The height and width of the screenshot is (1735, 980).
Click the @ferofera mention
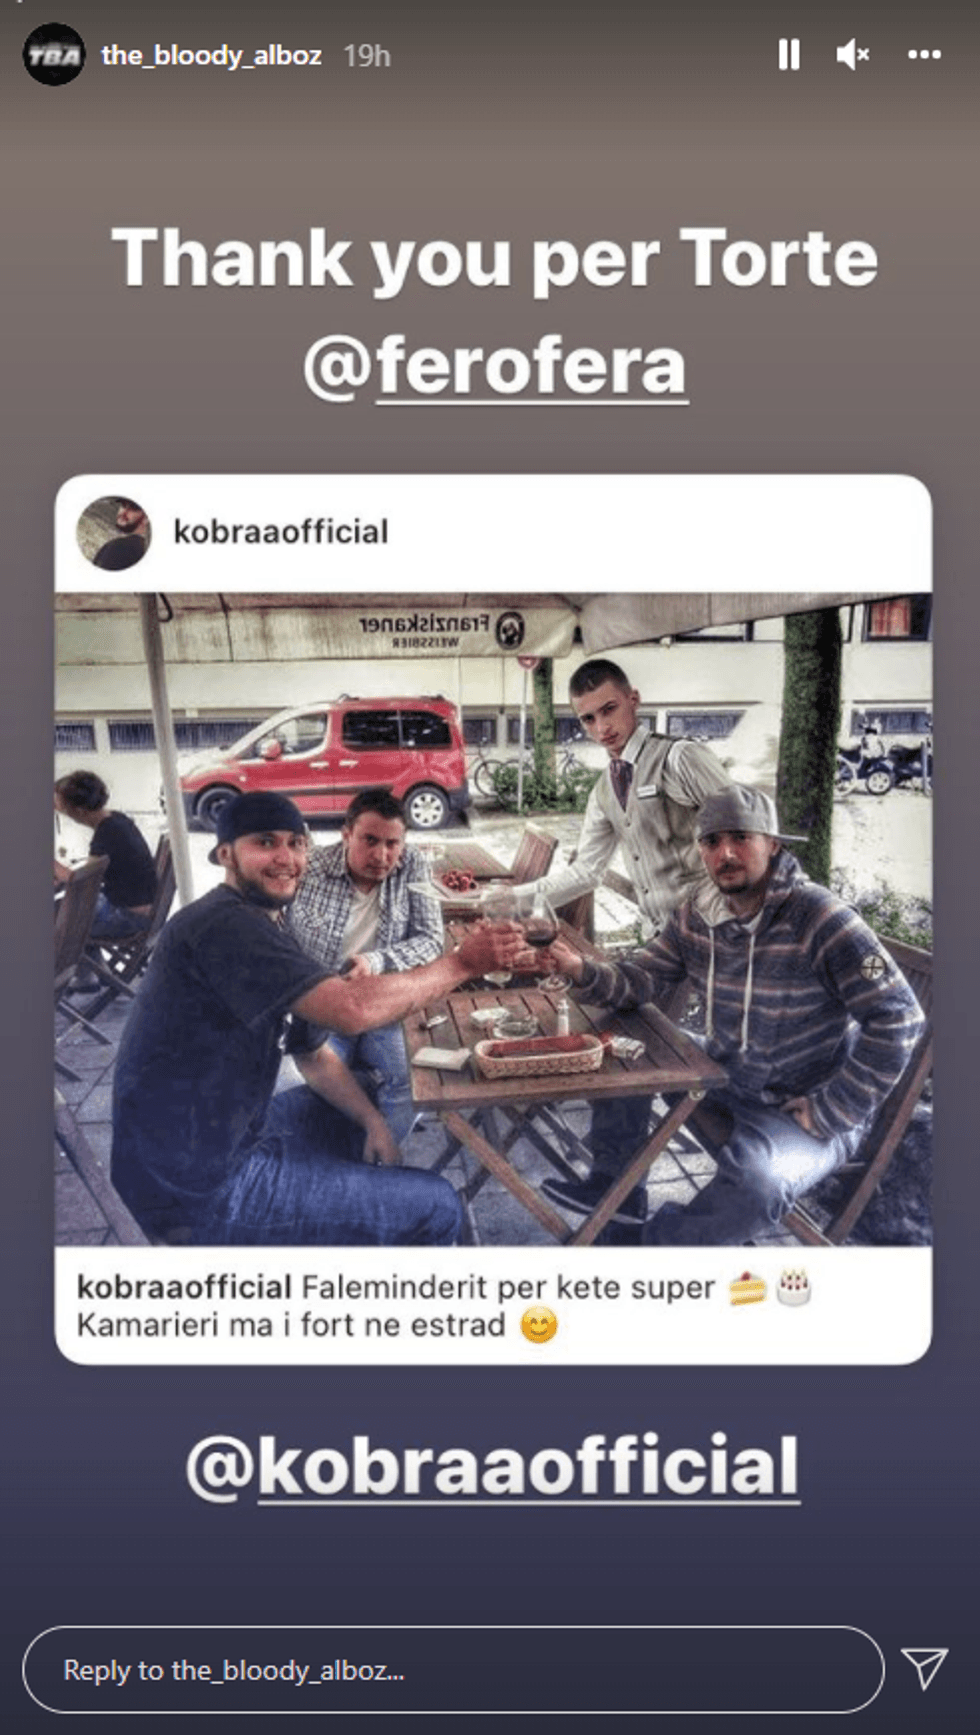point(495,367)
